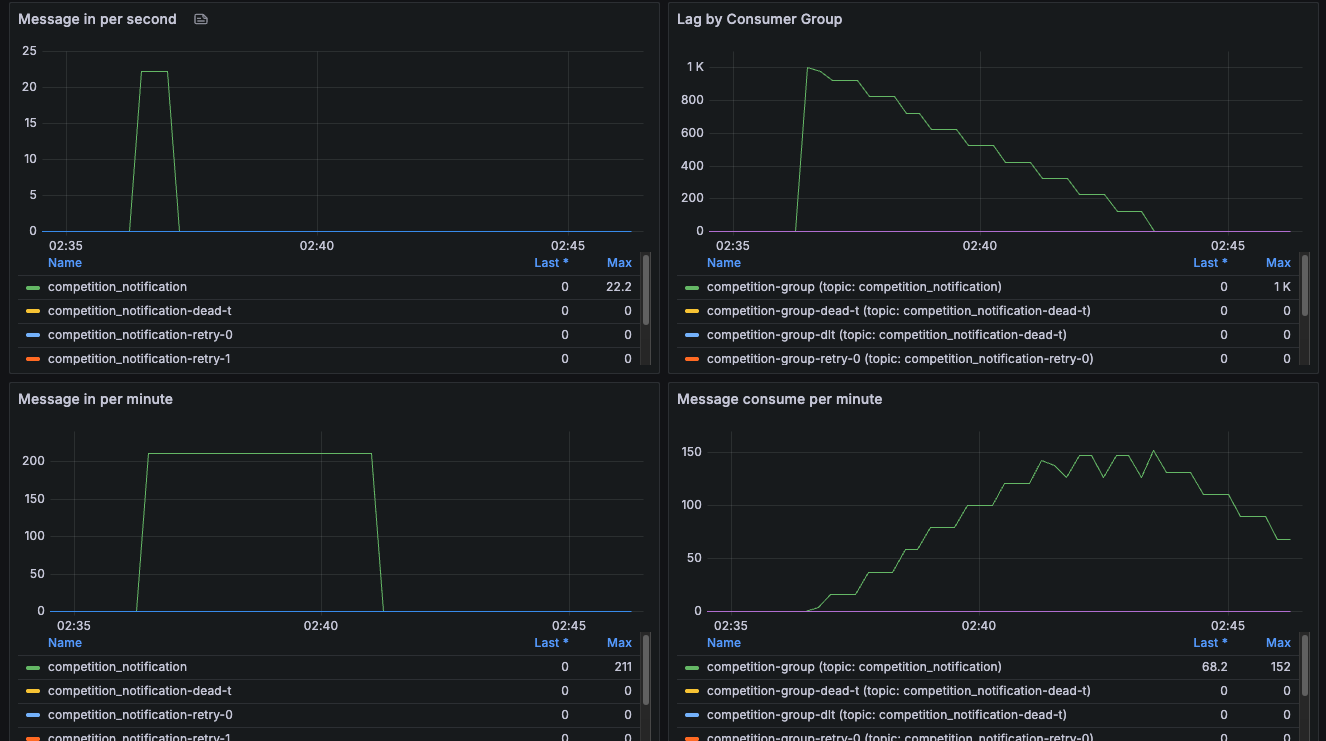Open the Lag by Consumer Group panel title menu
1326x741 pixels.
pyautogui.click(x=760, y=19)
